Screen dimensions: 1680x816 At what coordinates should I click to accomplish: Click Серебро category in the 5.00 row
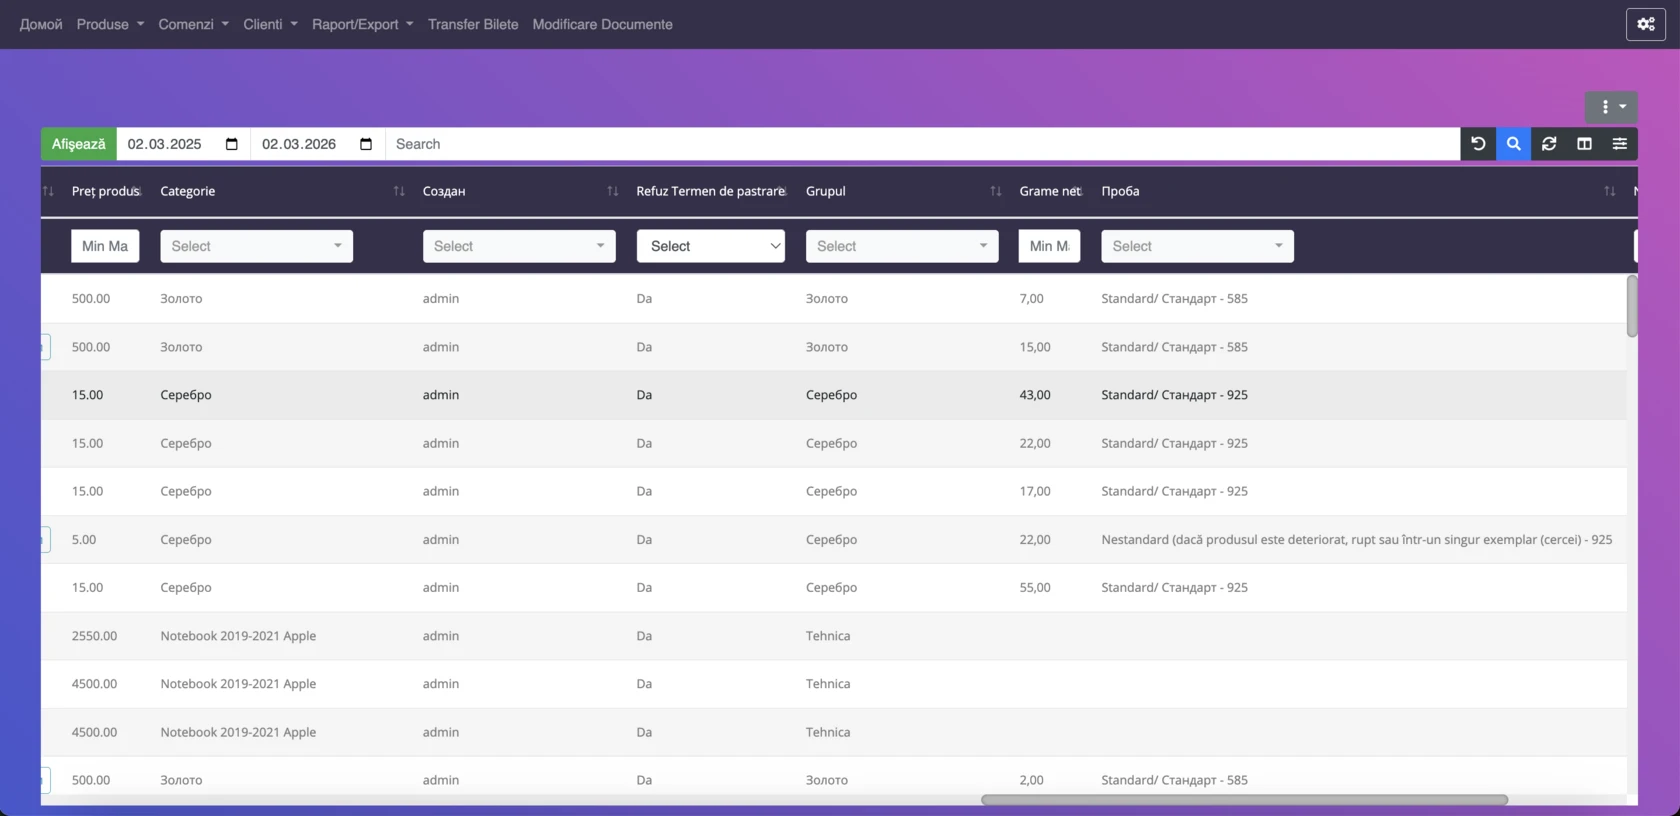pos(186,540)
